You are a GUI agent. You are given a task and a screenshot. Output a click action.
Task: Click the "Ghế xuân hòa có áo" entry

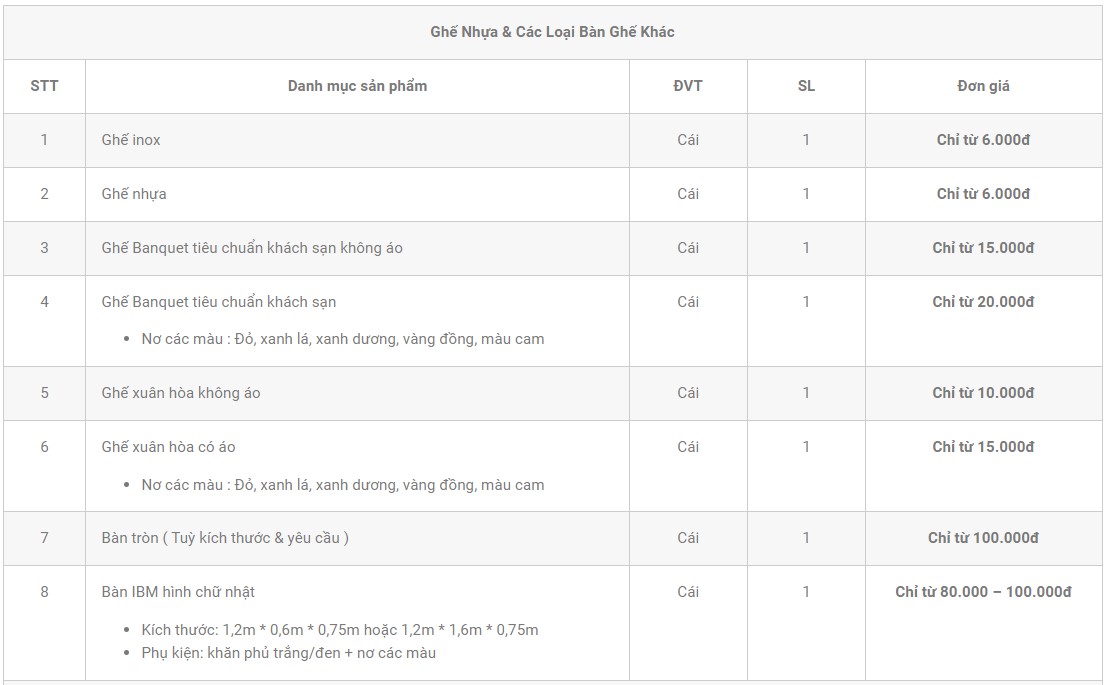click(x=169, y=447)
